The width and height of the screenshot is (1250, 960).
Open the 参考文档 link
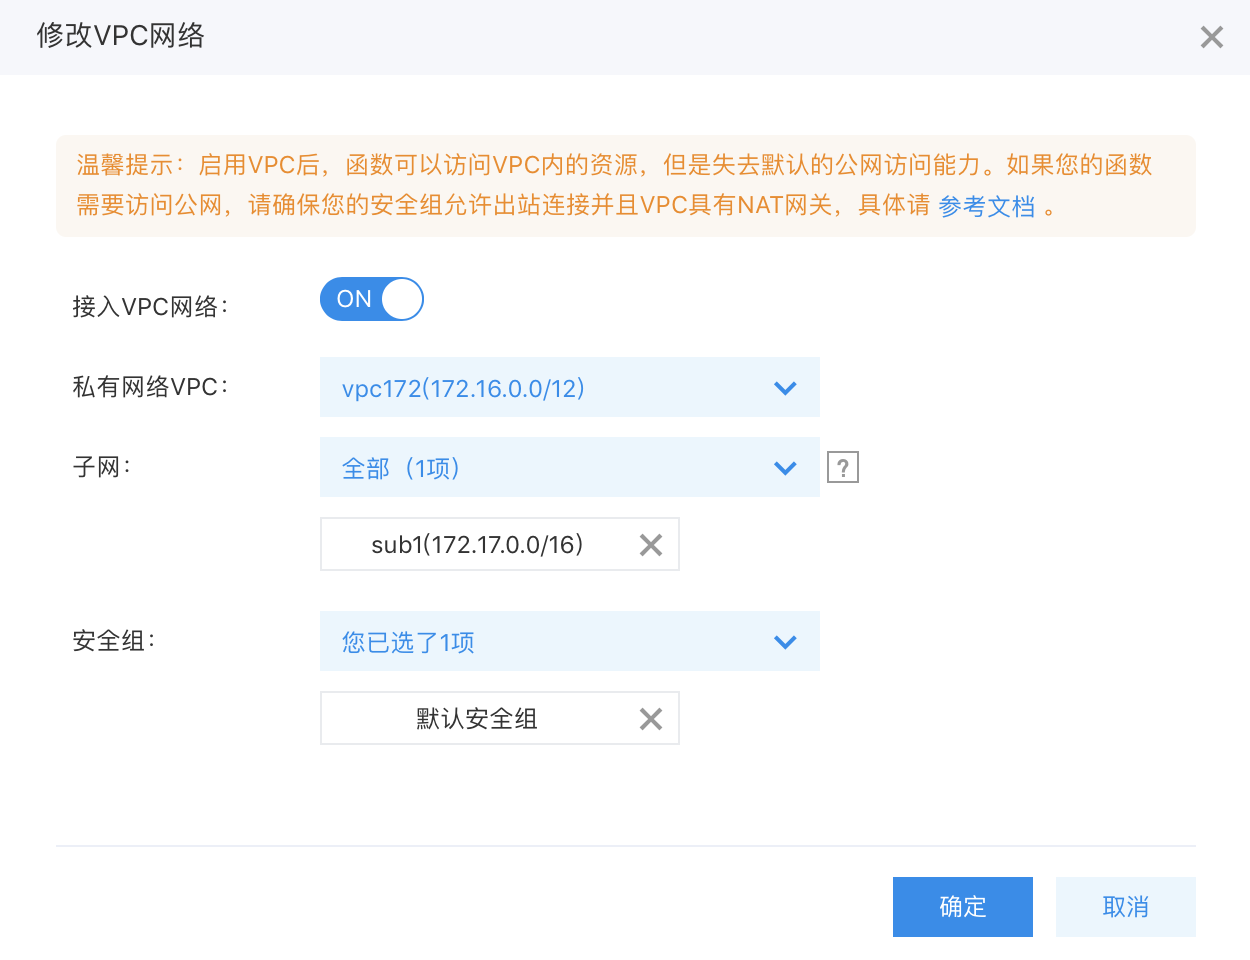986,206
